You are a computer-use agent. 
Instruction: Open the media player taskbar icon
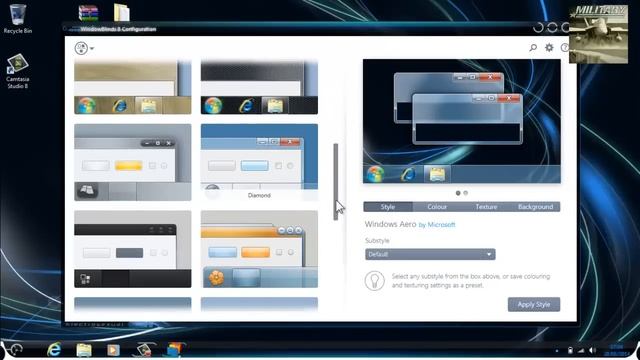pyautogui.click(x=113, y=350)
